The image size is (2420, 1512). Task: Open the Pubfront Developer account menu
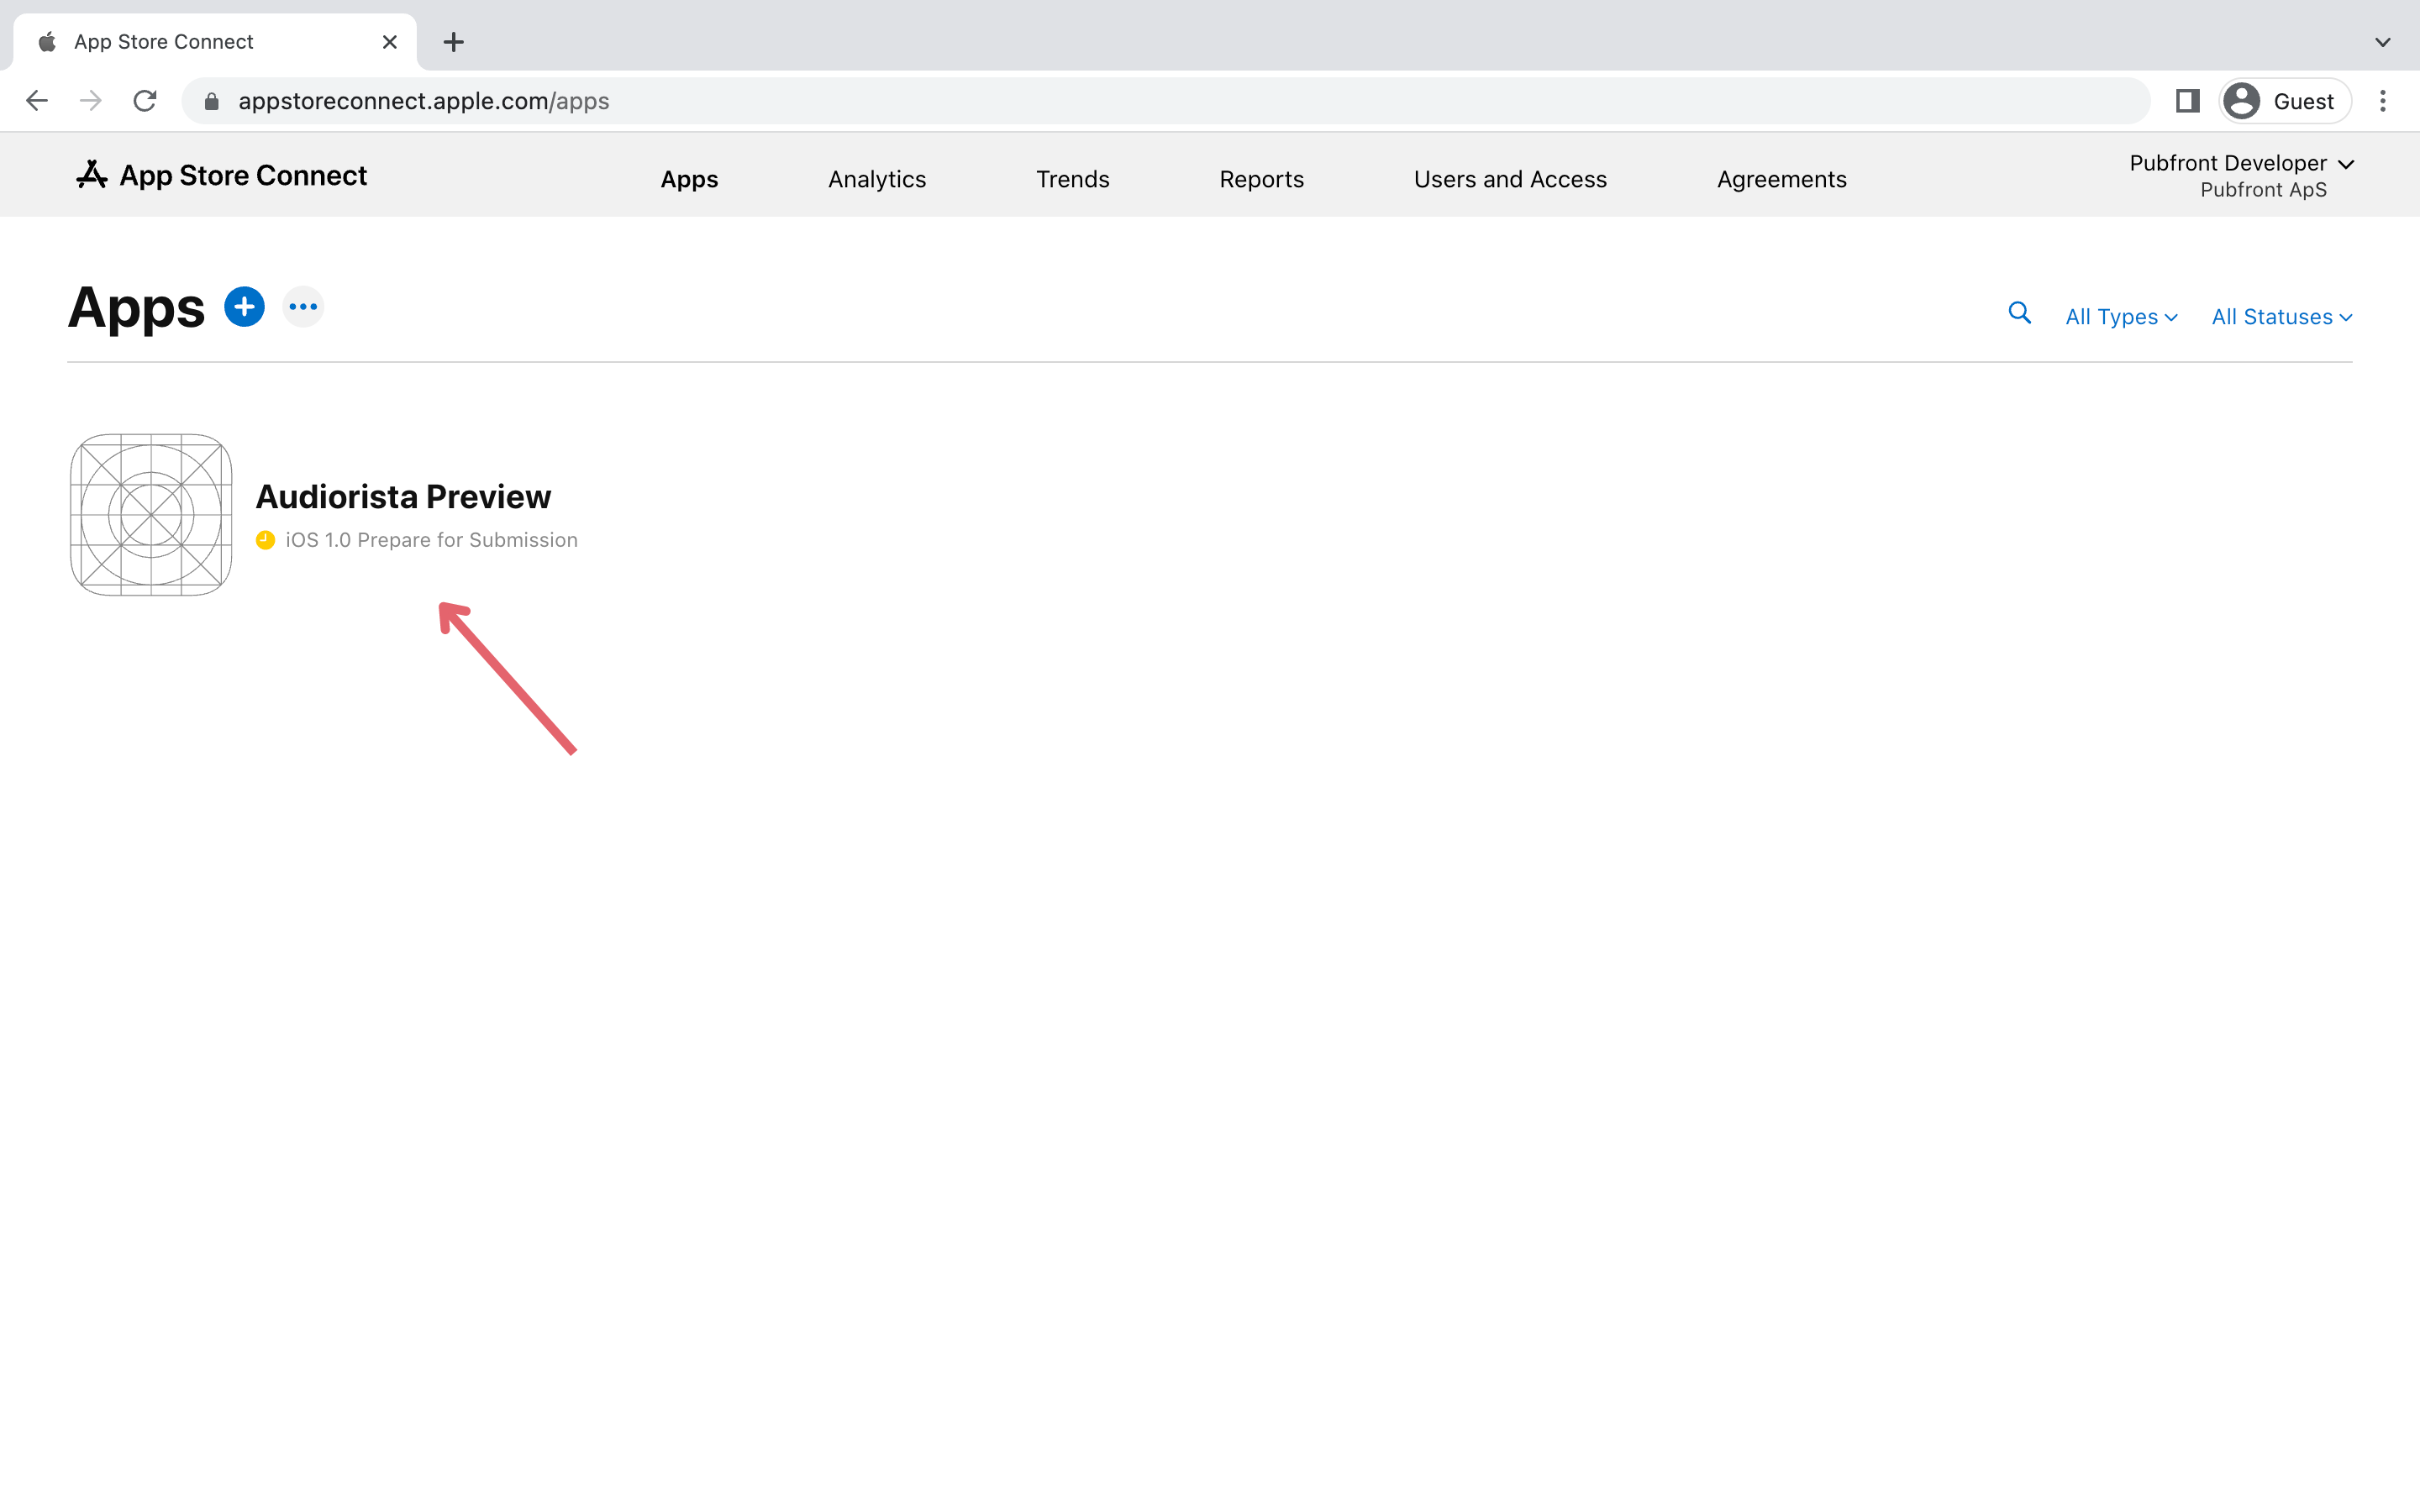[2241, 163]
